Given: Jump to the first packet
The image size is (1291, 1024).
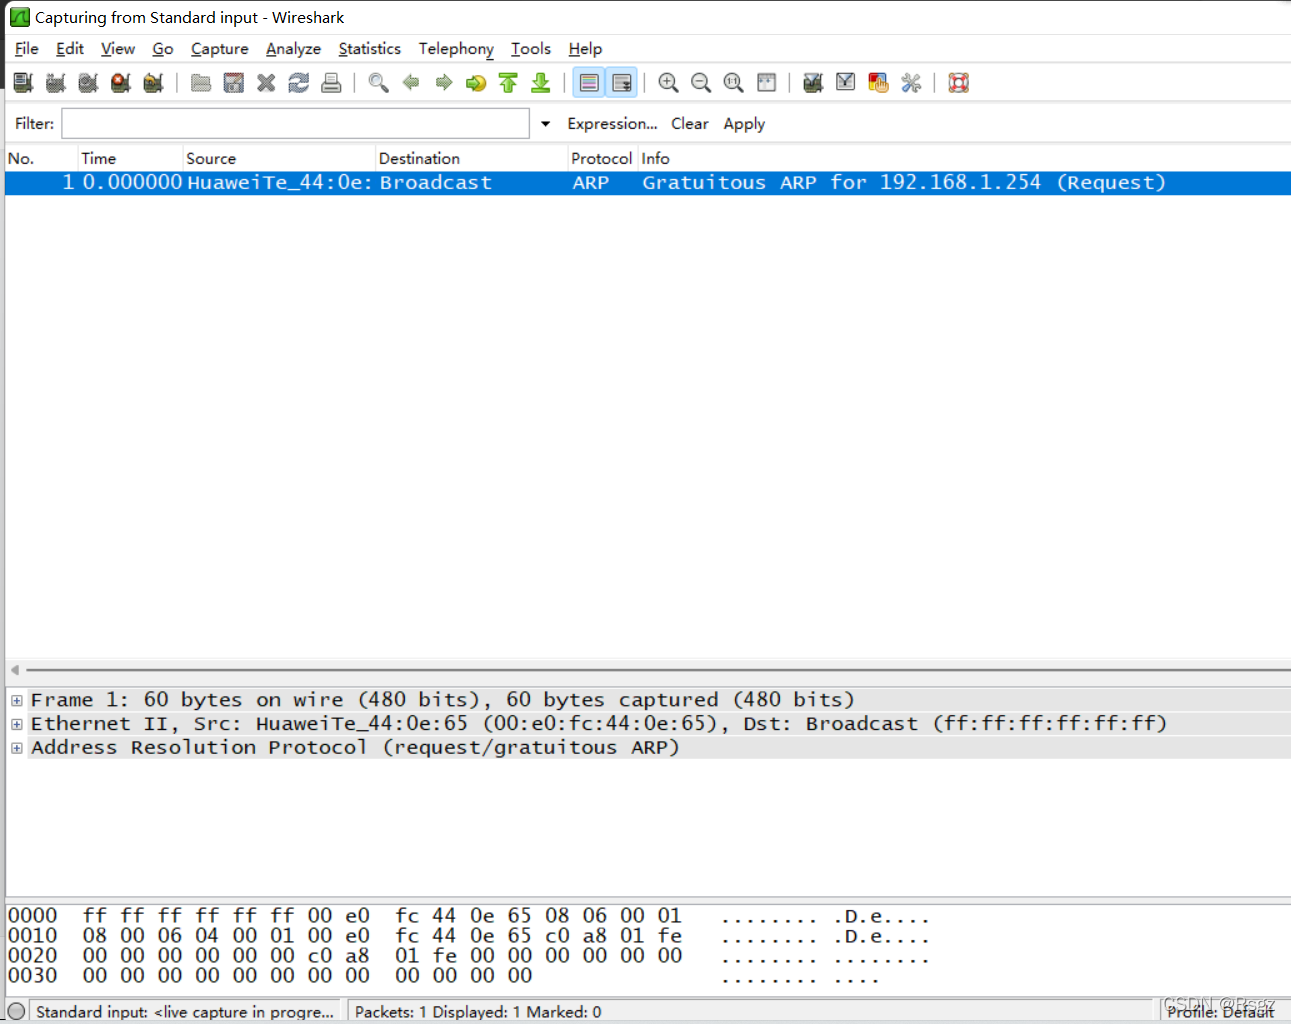Looking at the screenshot, I should coord(508,83).
